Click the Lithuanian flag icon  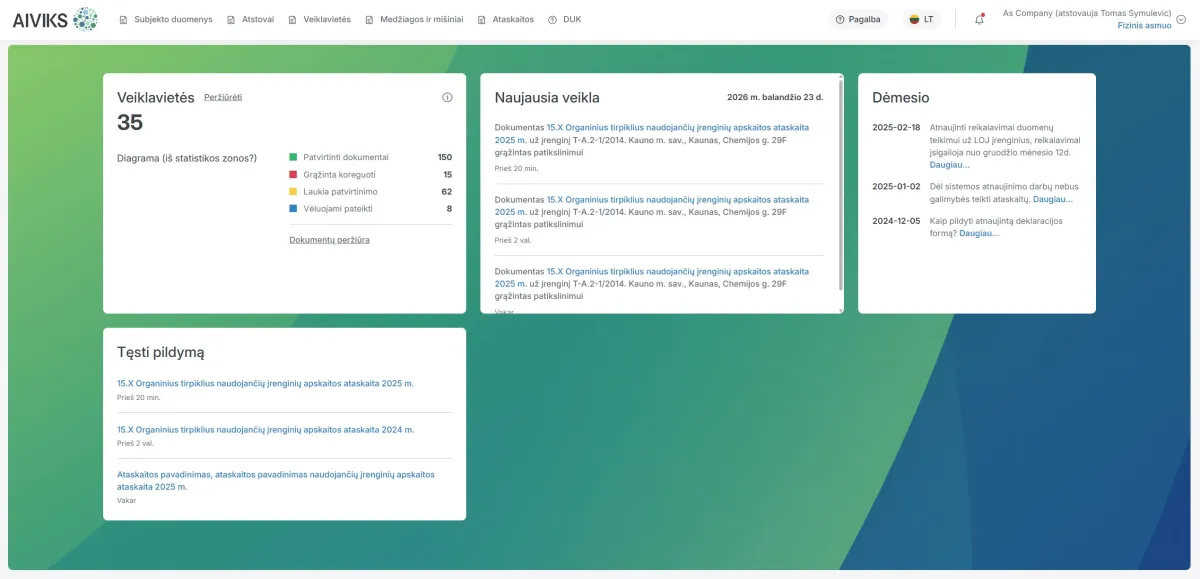click(913, 19)
